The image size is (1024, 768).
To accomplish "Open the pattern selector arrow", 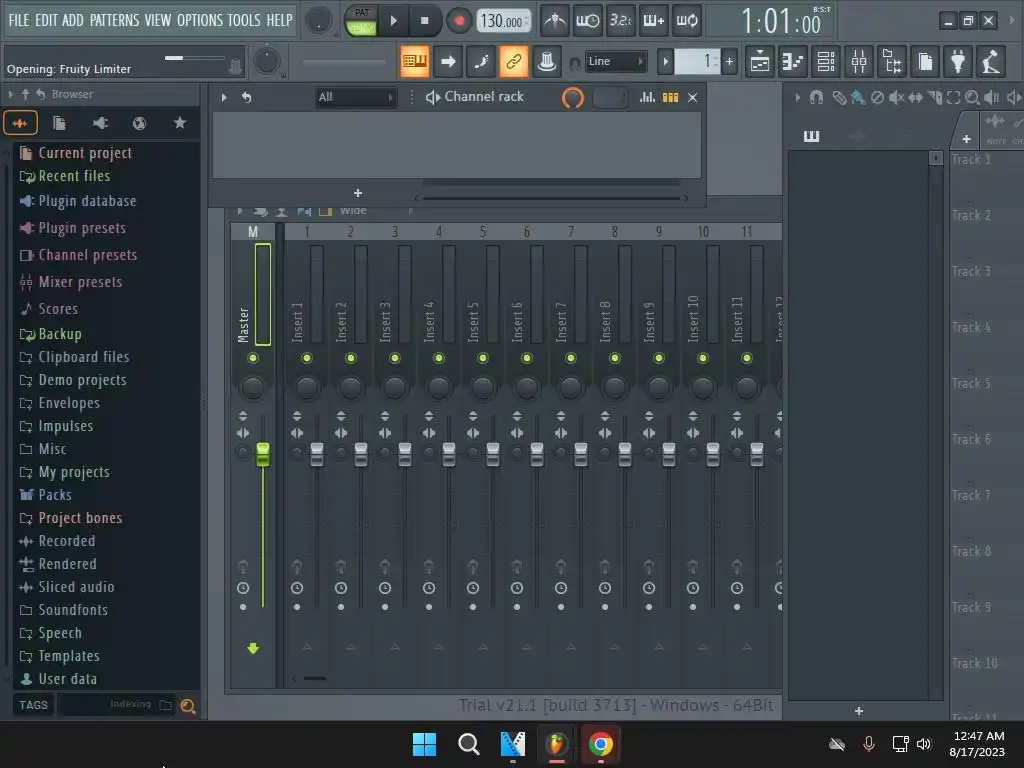I will click(665, 62).
